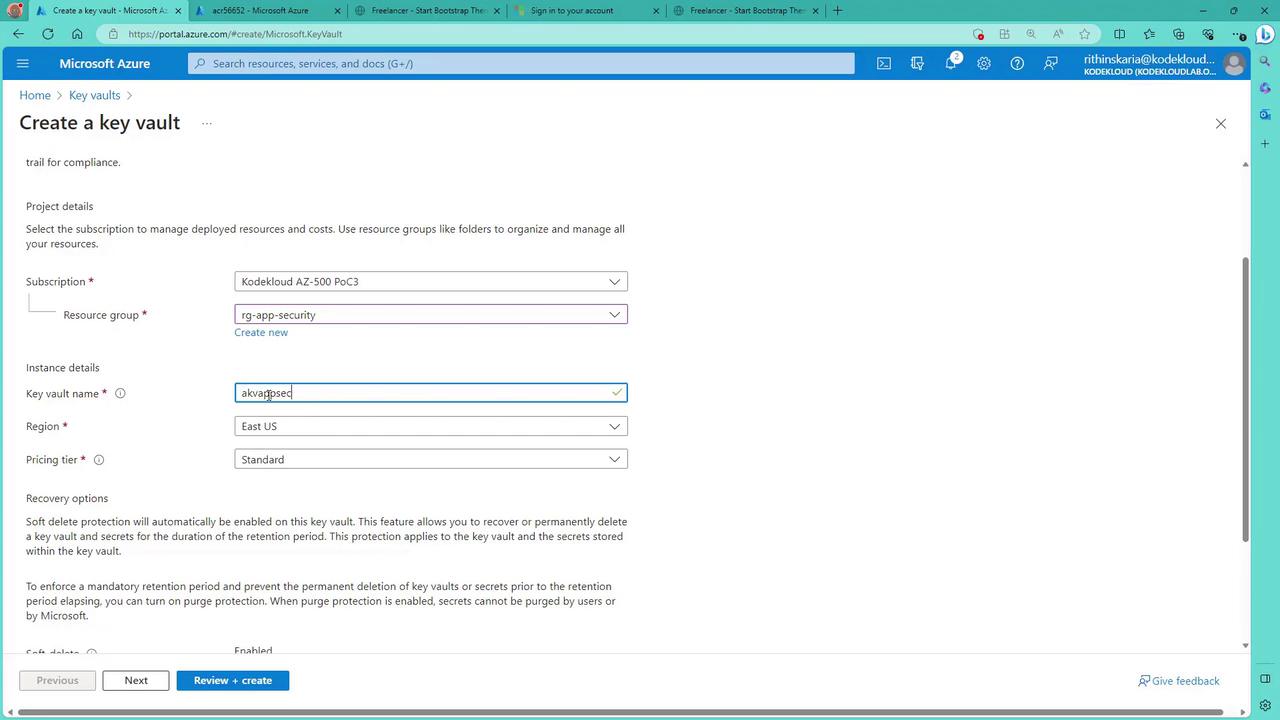Click the Create new resource group link

[261, 333]
